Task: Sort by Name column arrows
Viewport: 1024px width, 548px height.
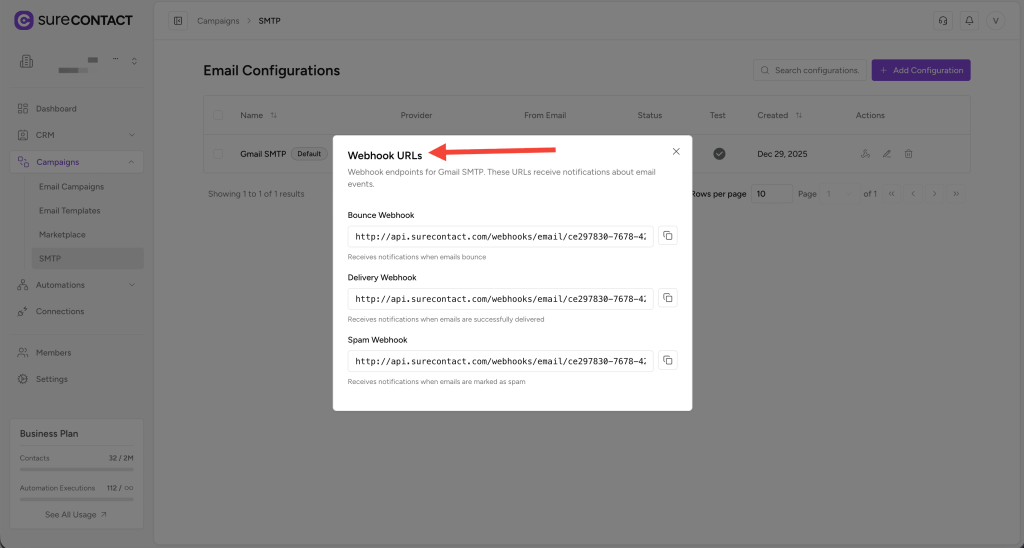Action: click(x=274, y=115)
